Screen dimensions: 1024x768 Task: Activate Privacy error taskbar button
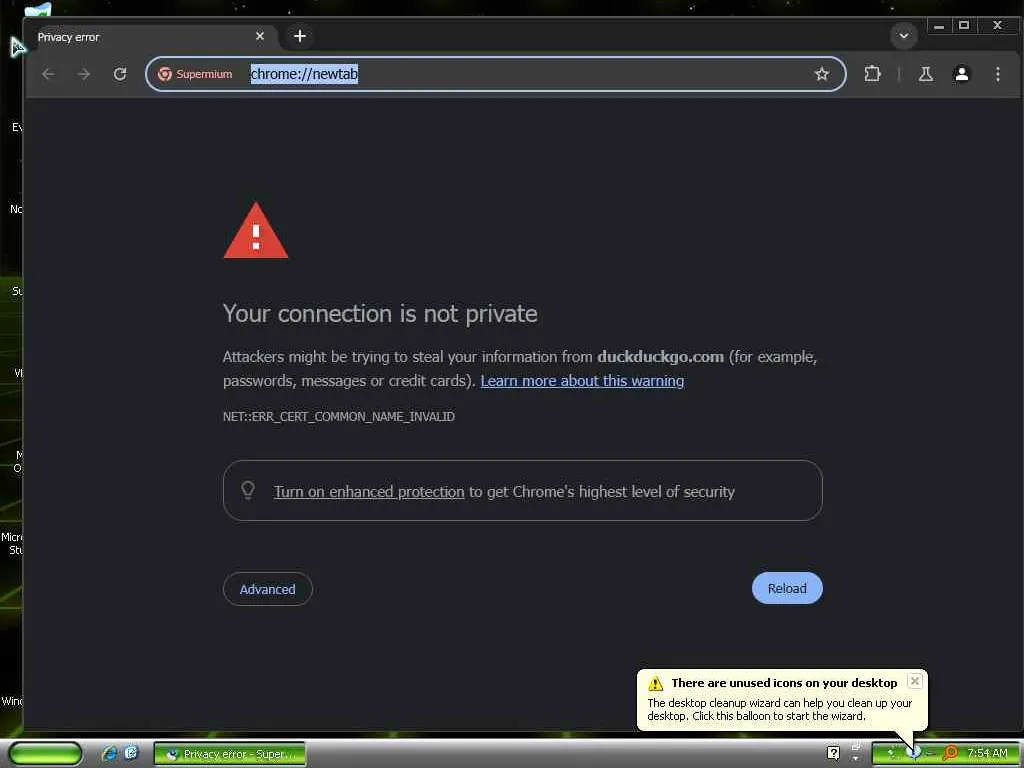[230, 754]
